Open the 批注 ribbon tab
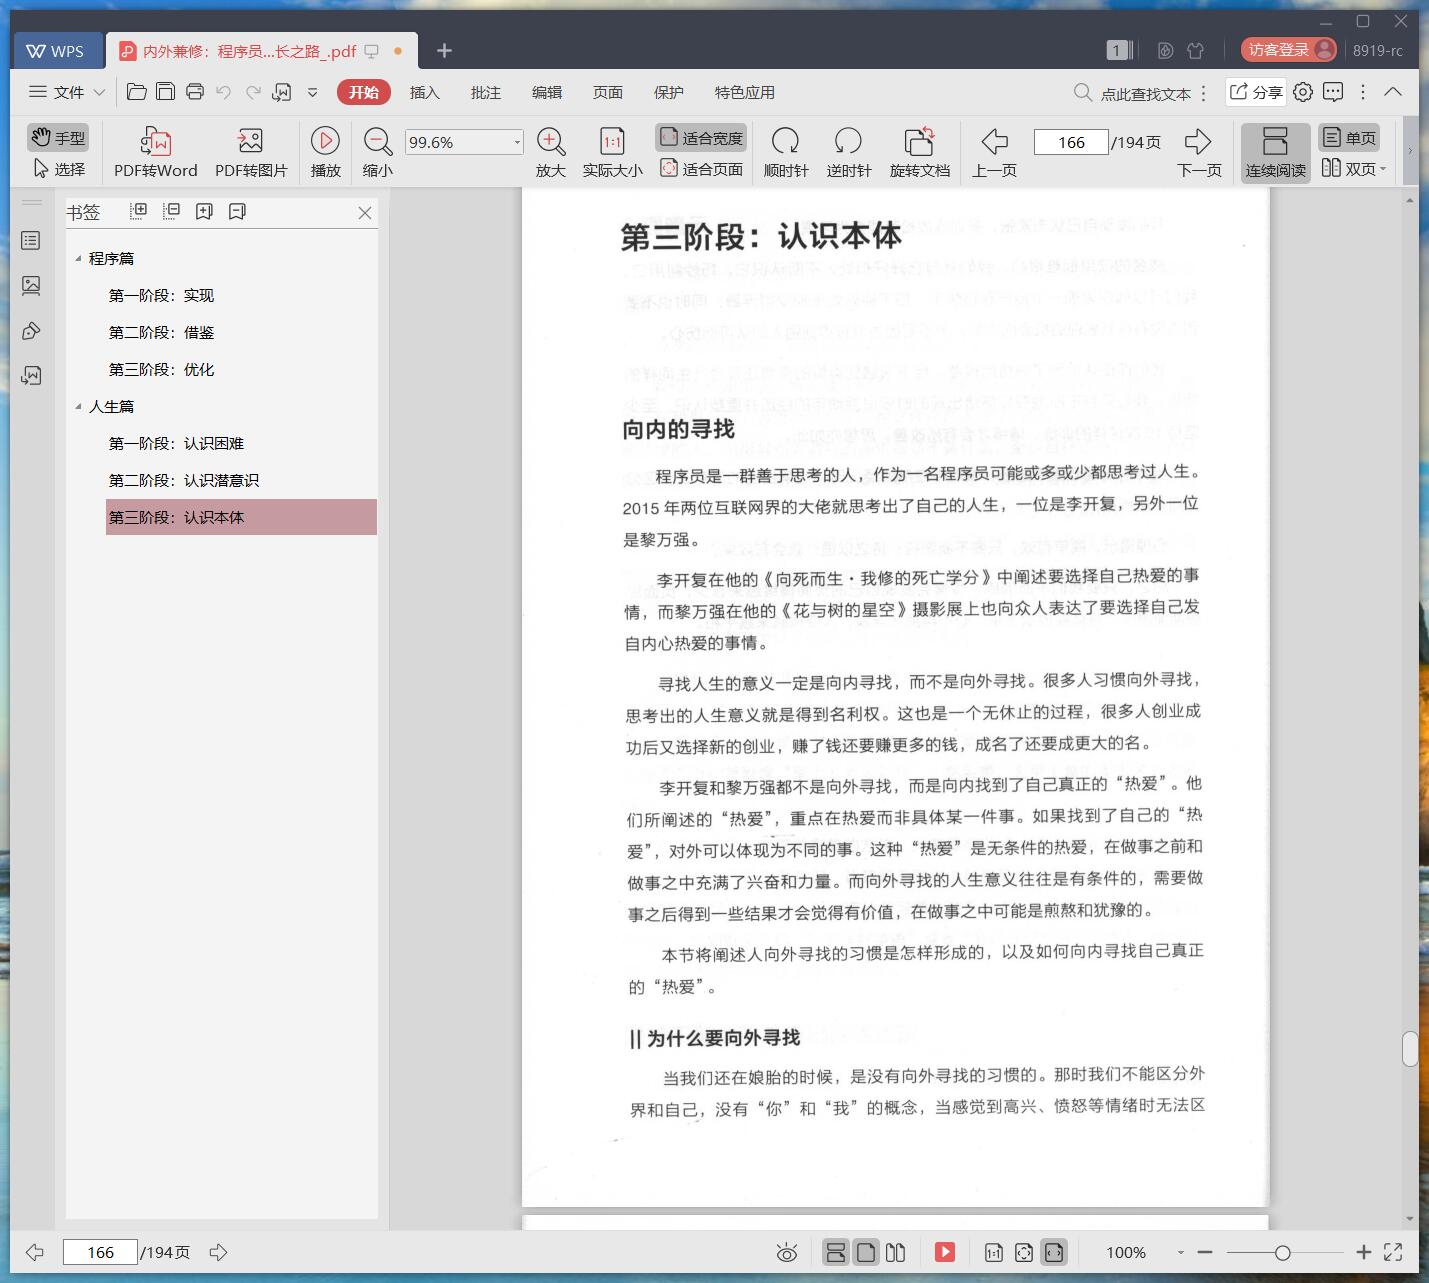 click(486, 92)
